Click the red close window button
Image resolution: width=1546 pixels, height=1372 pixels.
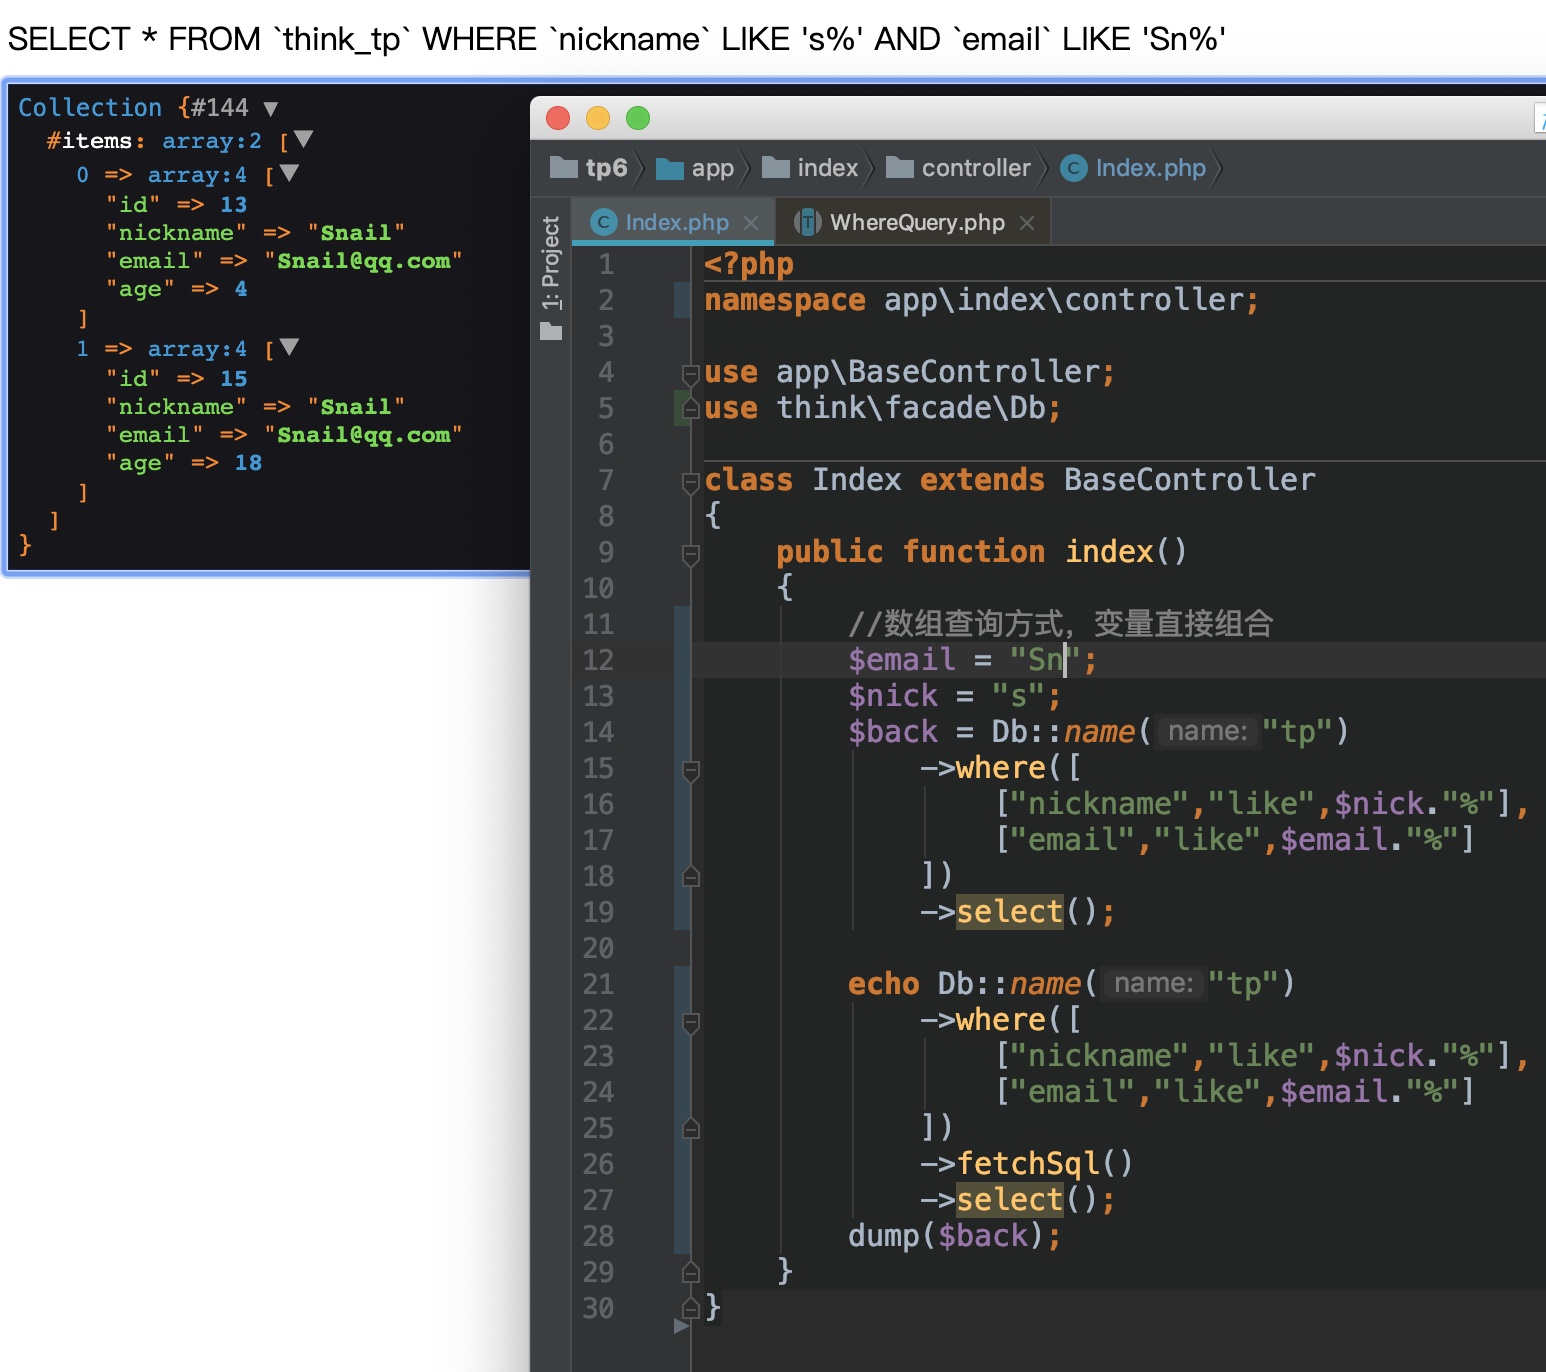point(558,118)
